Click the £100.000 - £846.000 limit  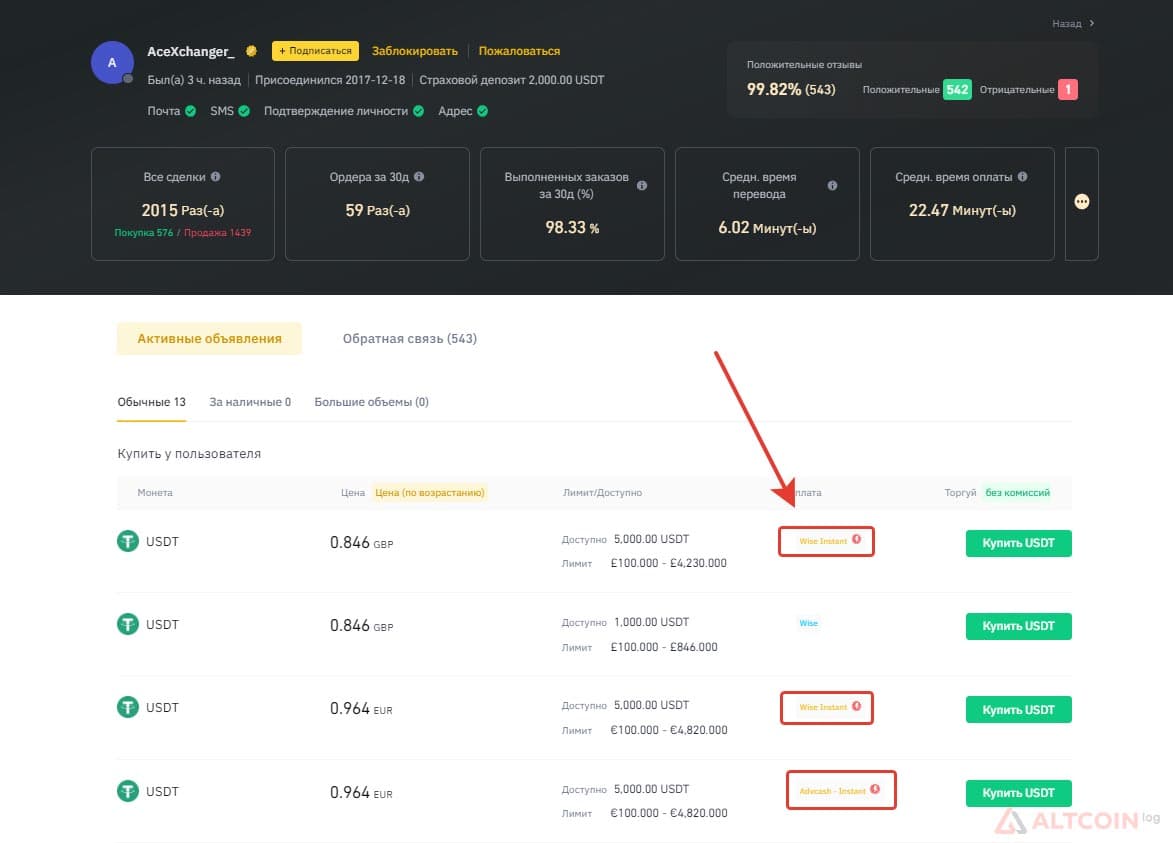click(664, 647)
